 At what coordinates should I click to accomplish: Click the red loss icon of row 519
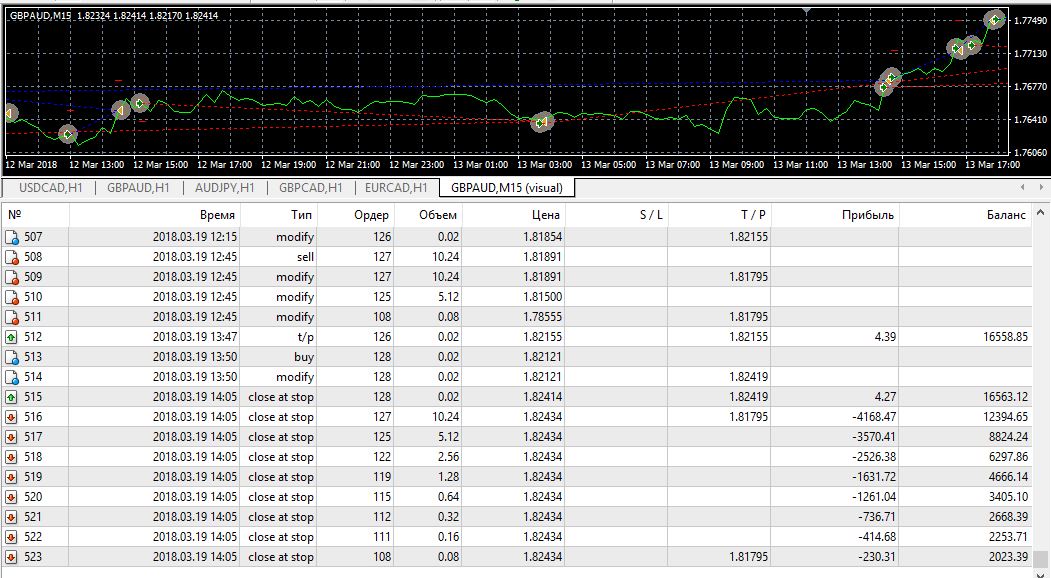[x=11, y=477]
